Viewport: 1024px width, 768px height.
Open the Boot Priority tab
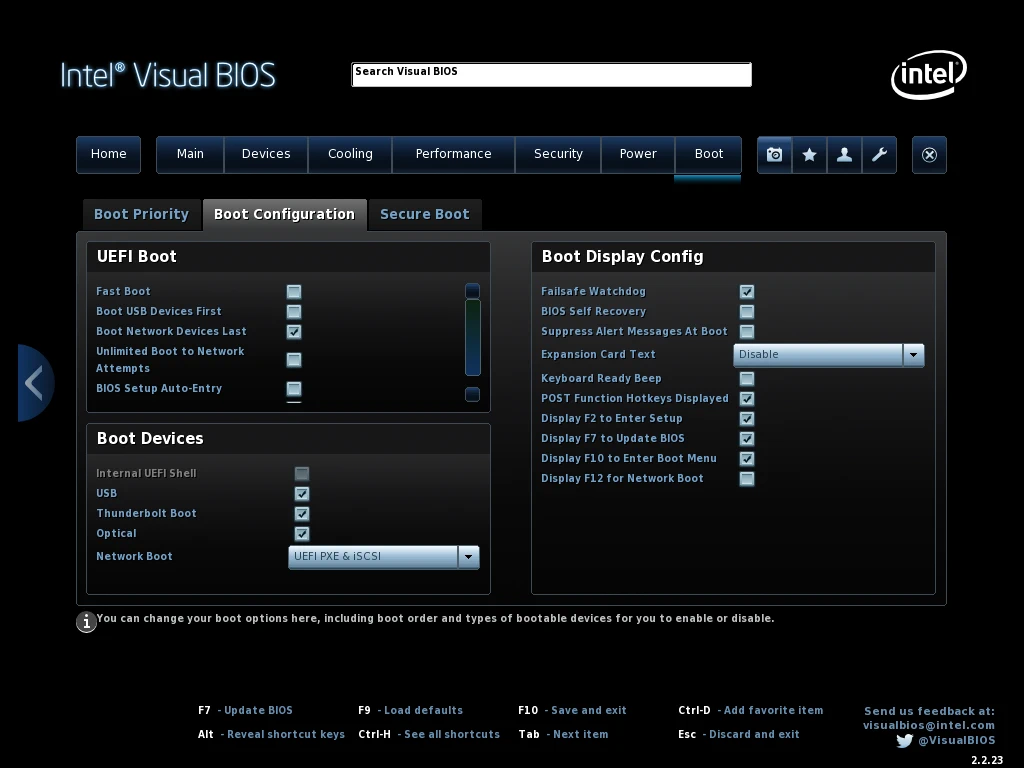[x=141, y=214]
